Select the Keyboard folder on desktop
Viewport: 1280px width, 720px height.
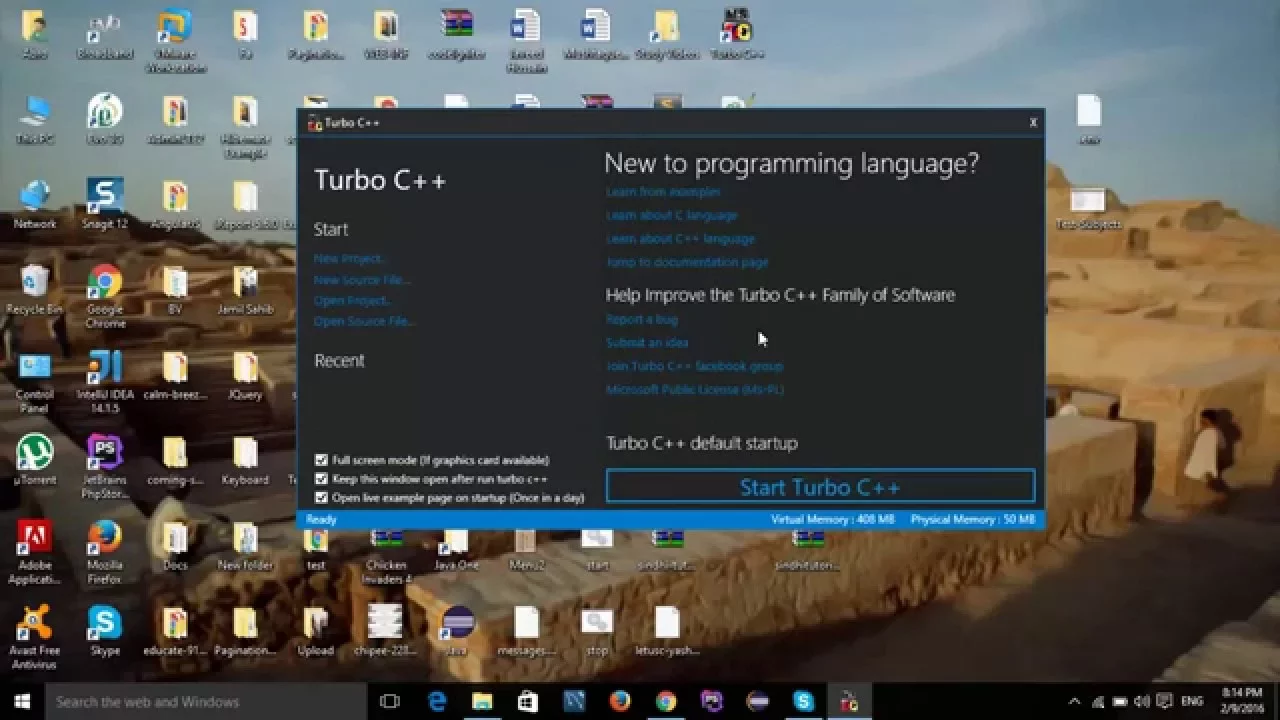(245, 460)
